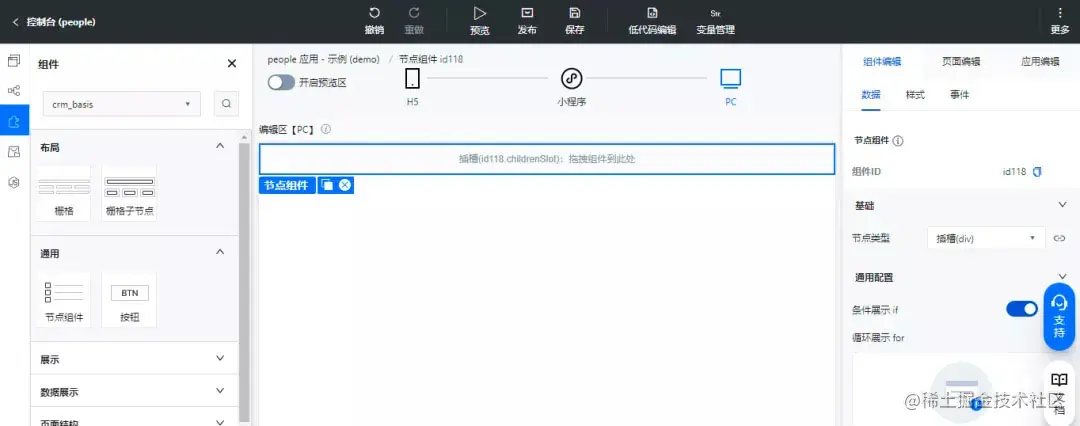Switch to 页面编辑 tab
The height and width of the screenshot is (426, 1080).
pyautogui.click(x=961, y=61)
